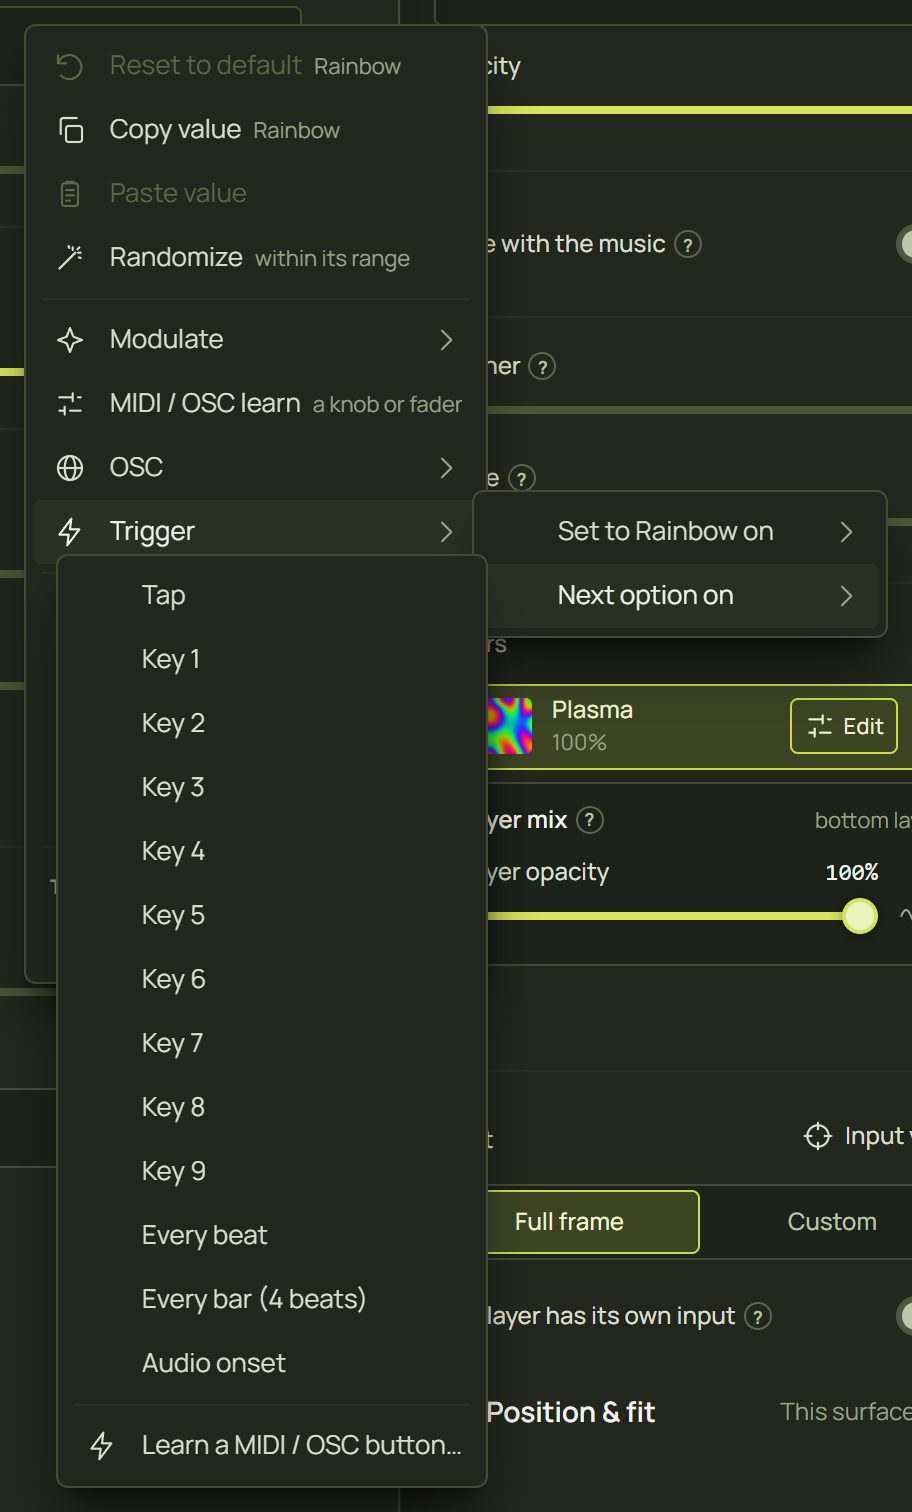The height and width of the screenshot is (1512, 912).
Task: Click the 100% layer opacity value
Action: click(852, 873)
